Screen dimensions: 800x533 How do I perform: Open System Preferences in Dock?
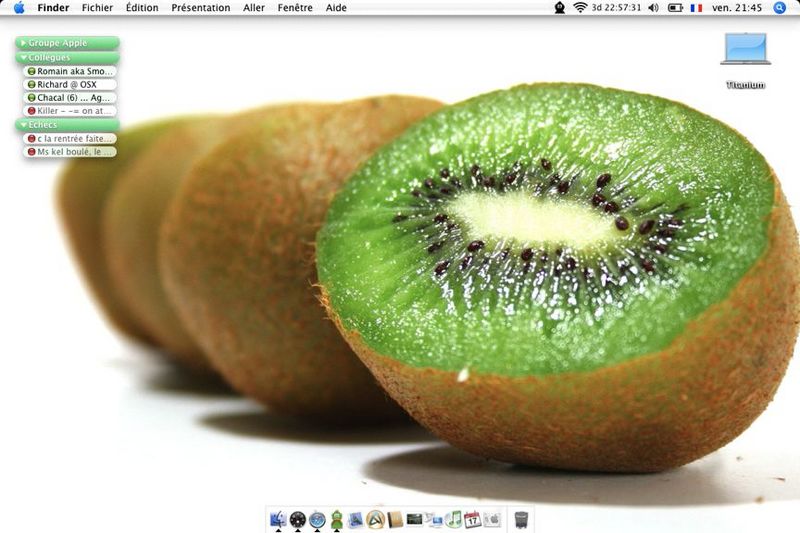(492, 520)
